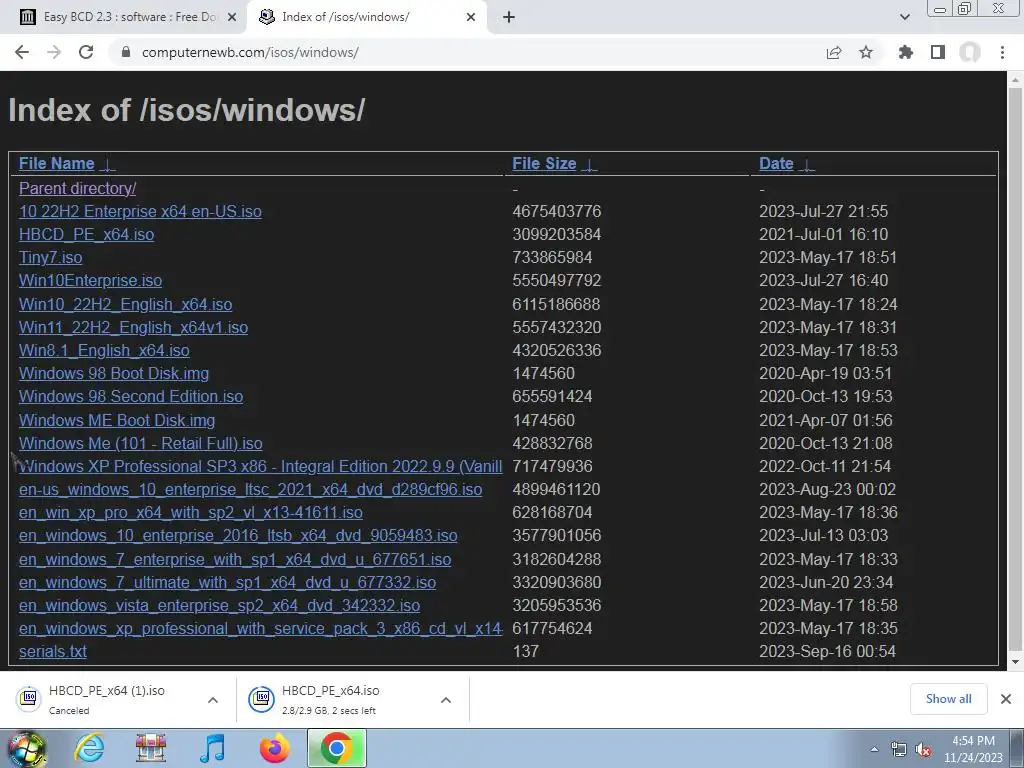Click the Win10Enterprise.iso link

coord(90,281)
